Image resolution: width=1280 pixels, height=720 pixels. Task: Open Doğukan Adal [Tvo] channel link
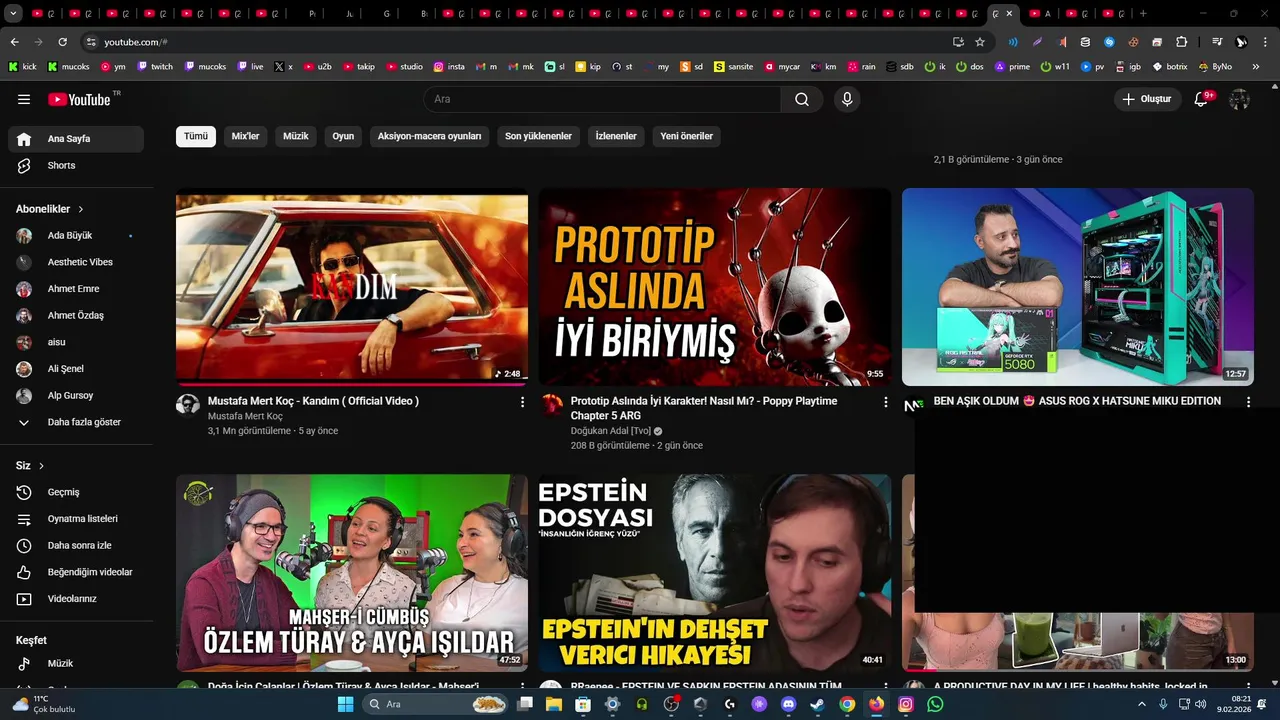point(611,431)
